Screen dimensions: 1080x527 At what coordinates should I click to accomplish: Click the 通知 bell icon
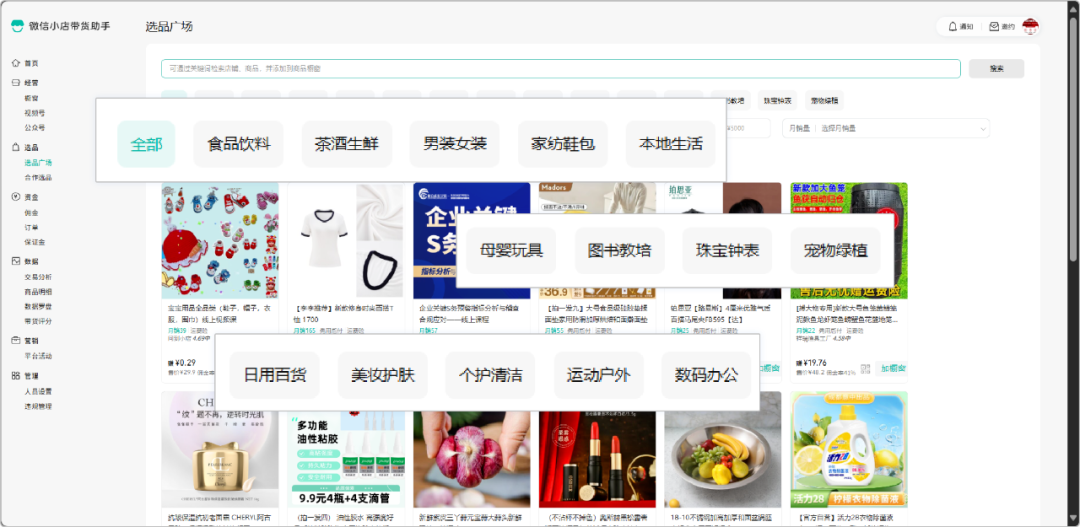click(953, 27)
